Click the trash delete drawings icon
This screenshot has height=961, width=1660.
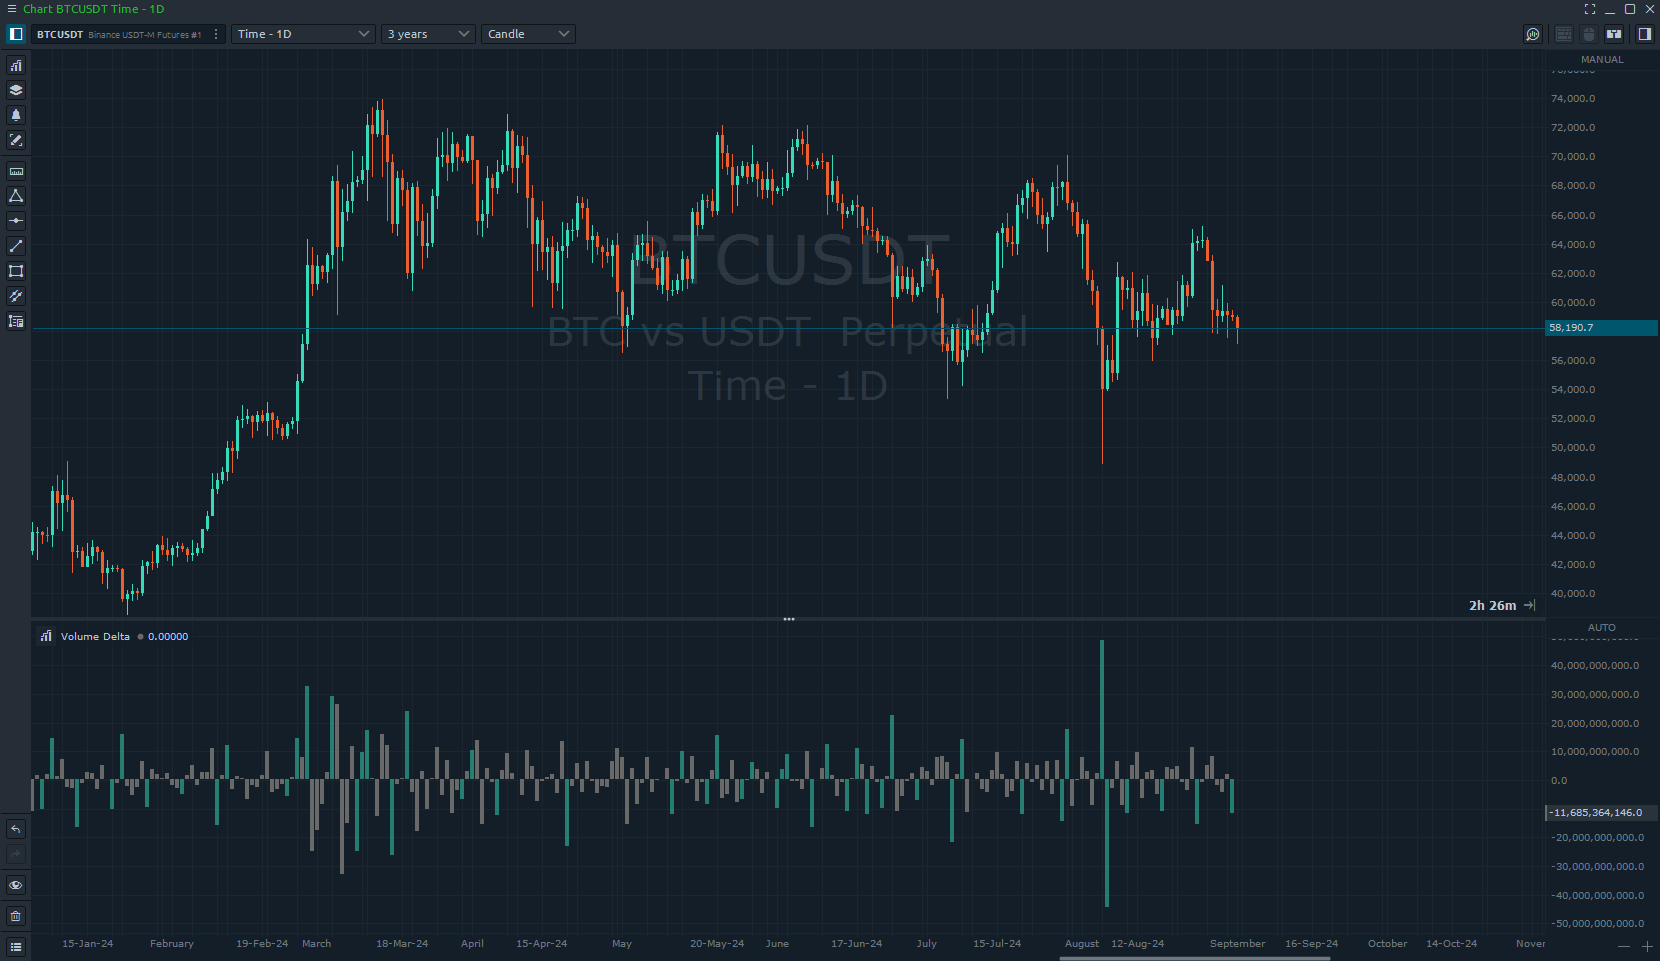point(16,916)
